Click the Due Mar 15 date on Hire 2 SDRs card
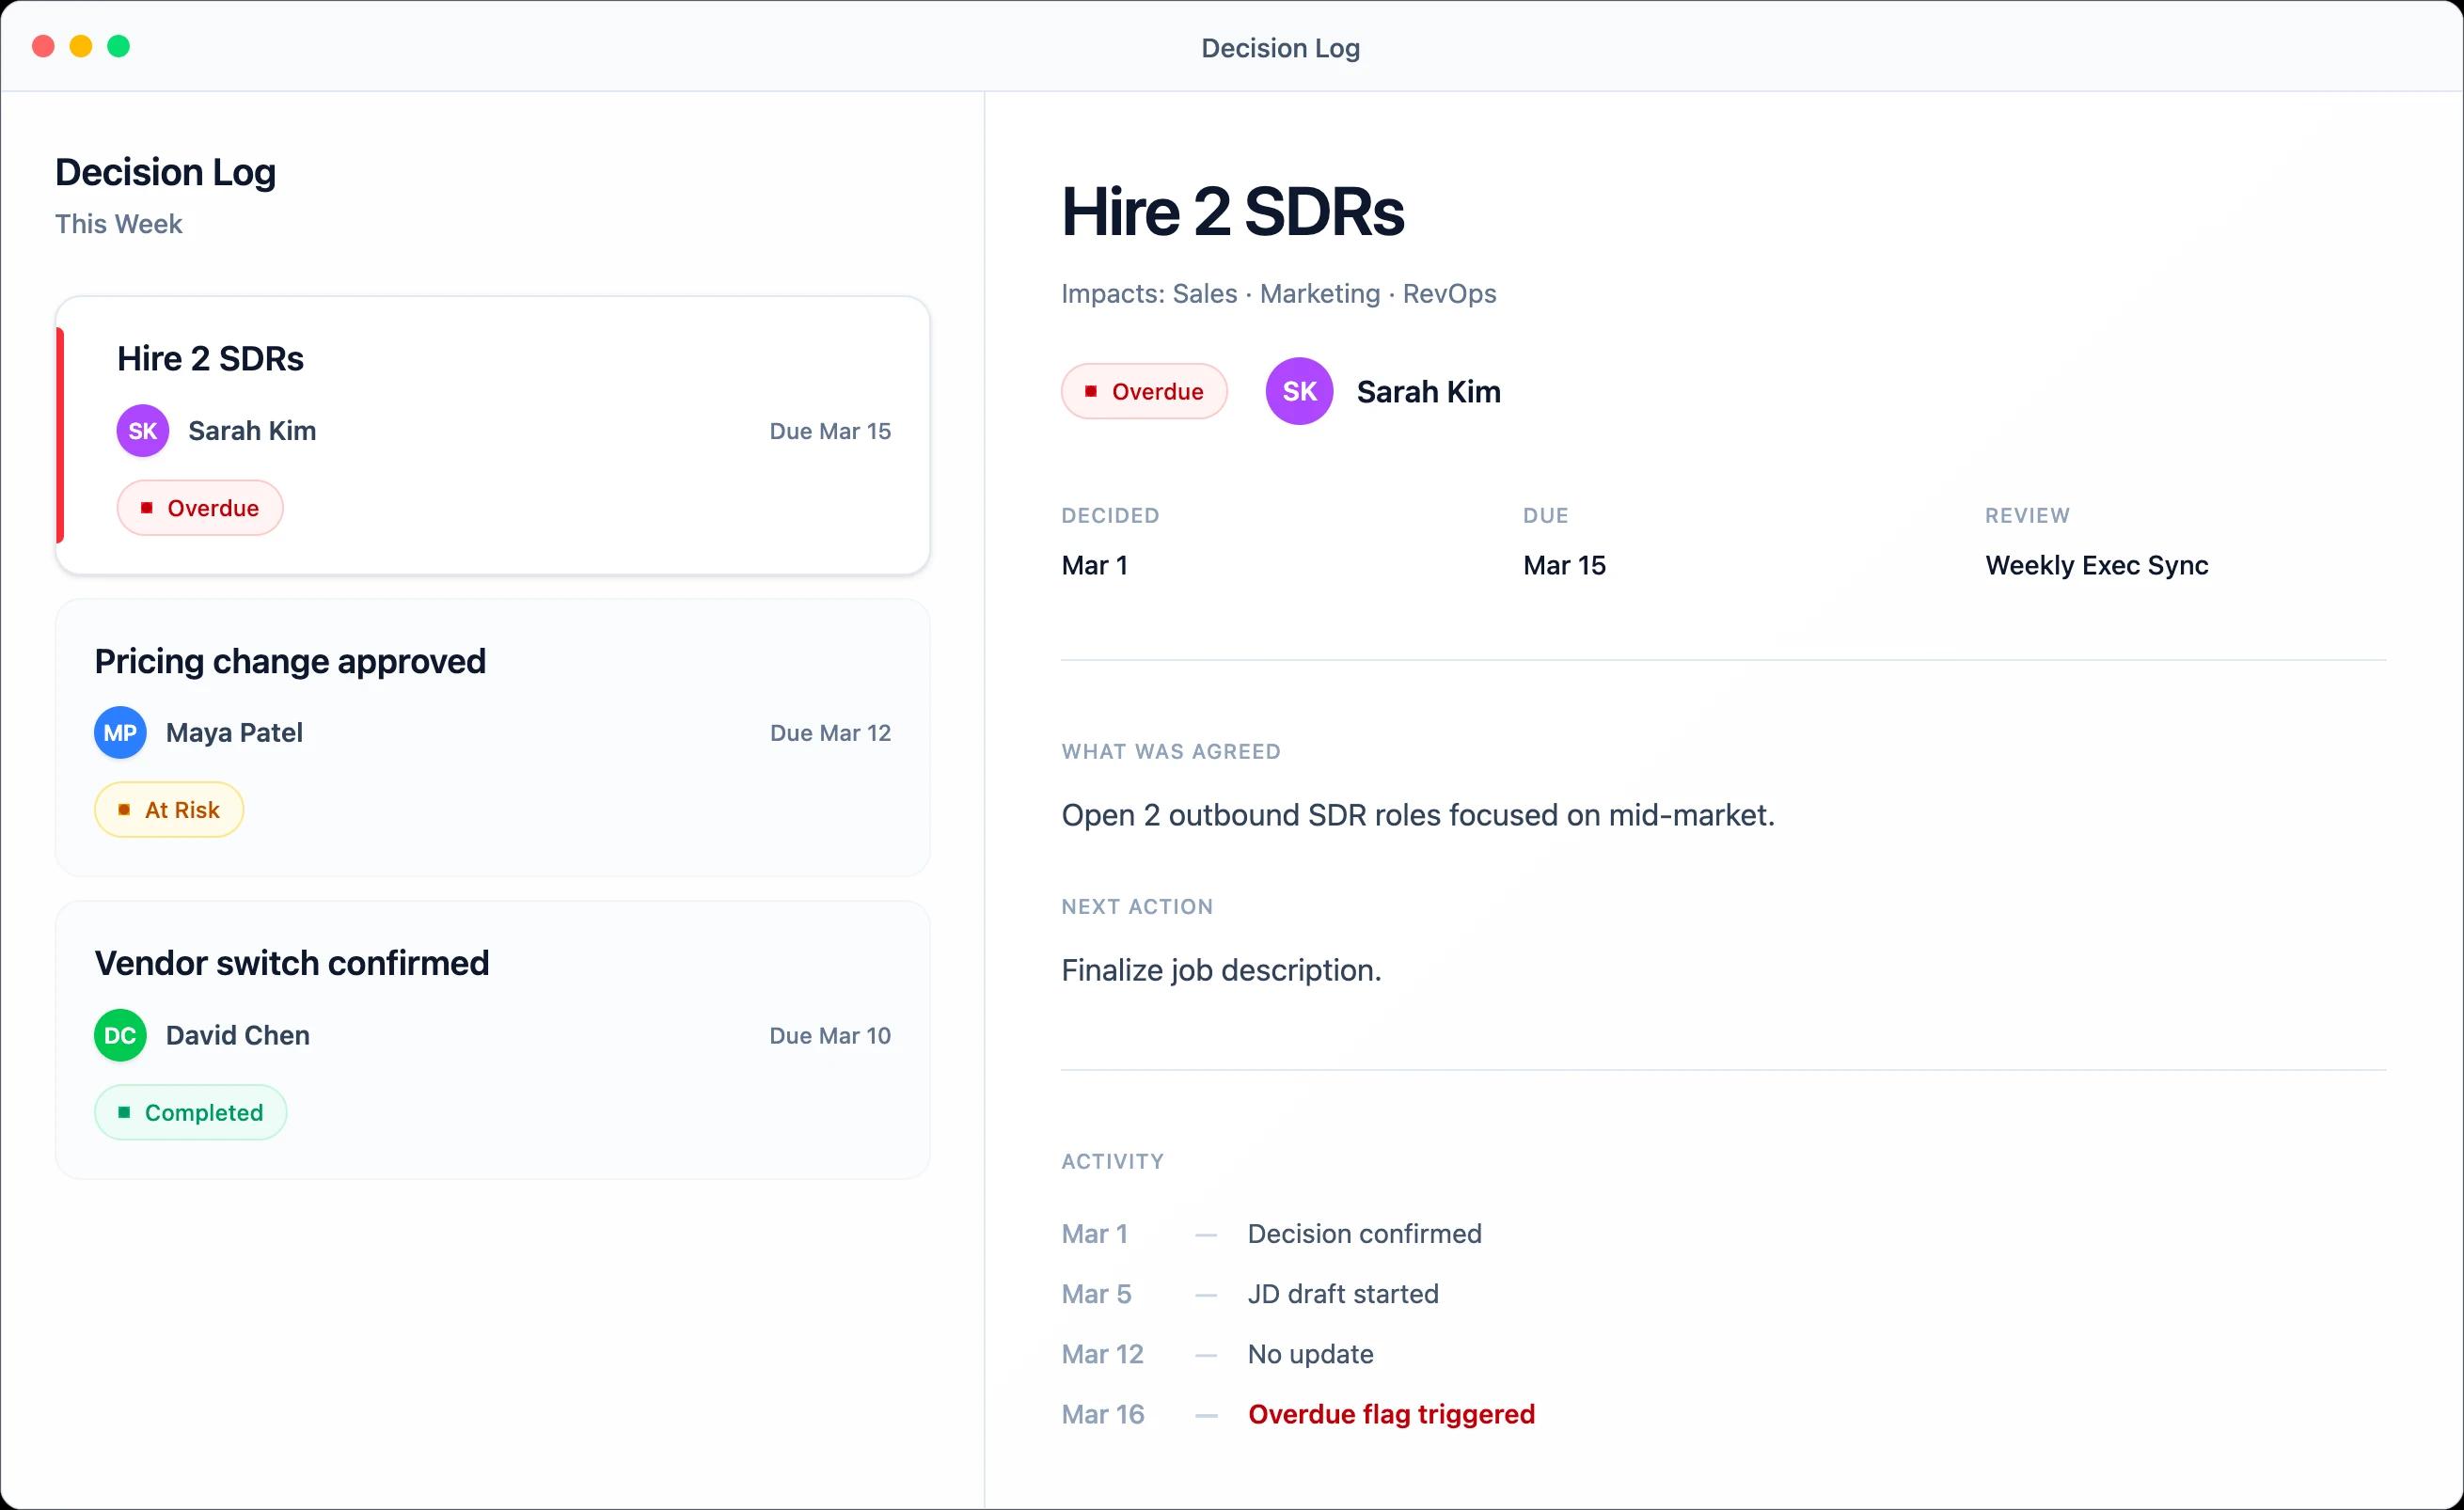This screenshot has height=1510, width=2464. click(829, 430)
